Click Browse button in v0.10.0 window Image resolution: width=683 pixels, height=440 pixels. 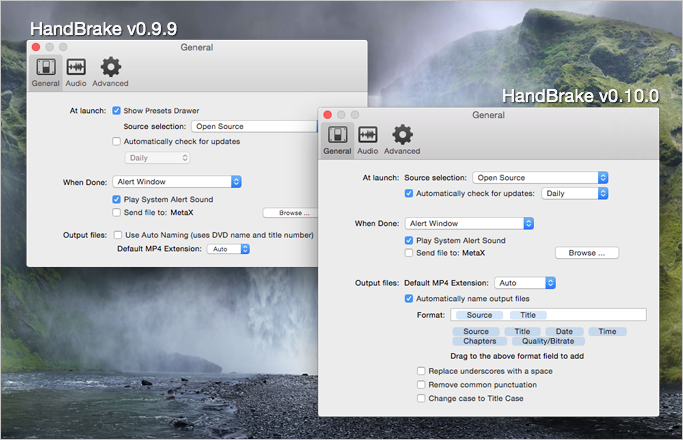[587, 253]
